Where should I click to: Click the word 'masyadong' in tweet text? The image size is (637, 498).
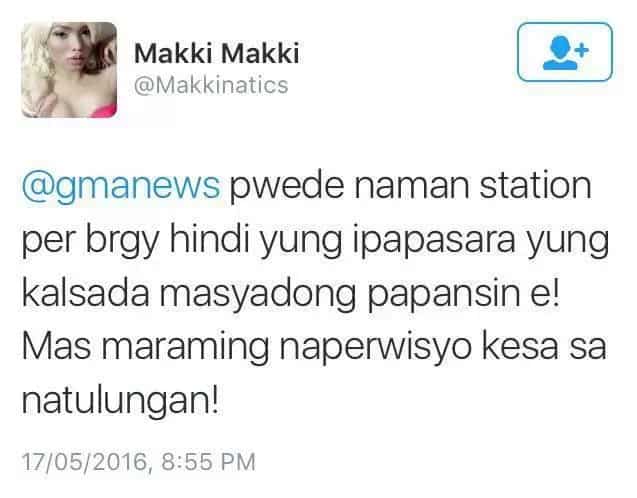pyautogui.click(x=258, y=295)
